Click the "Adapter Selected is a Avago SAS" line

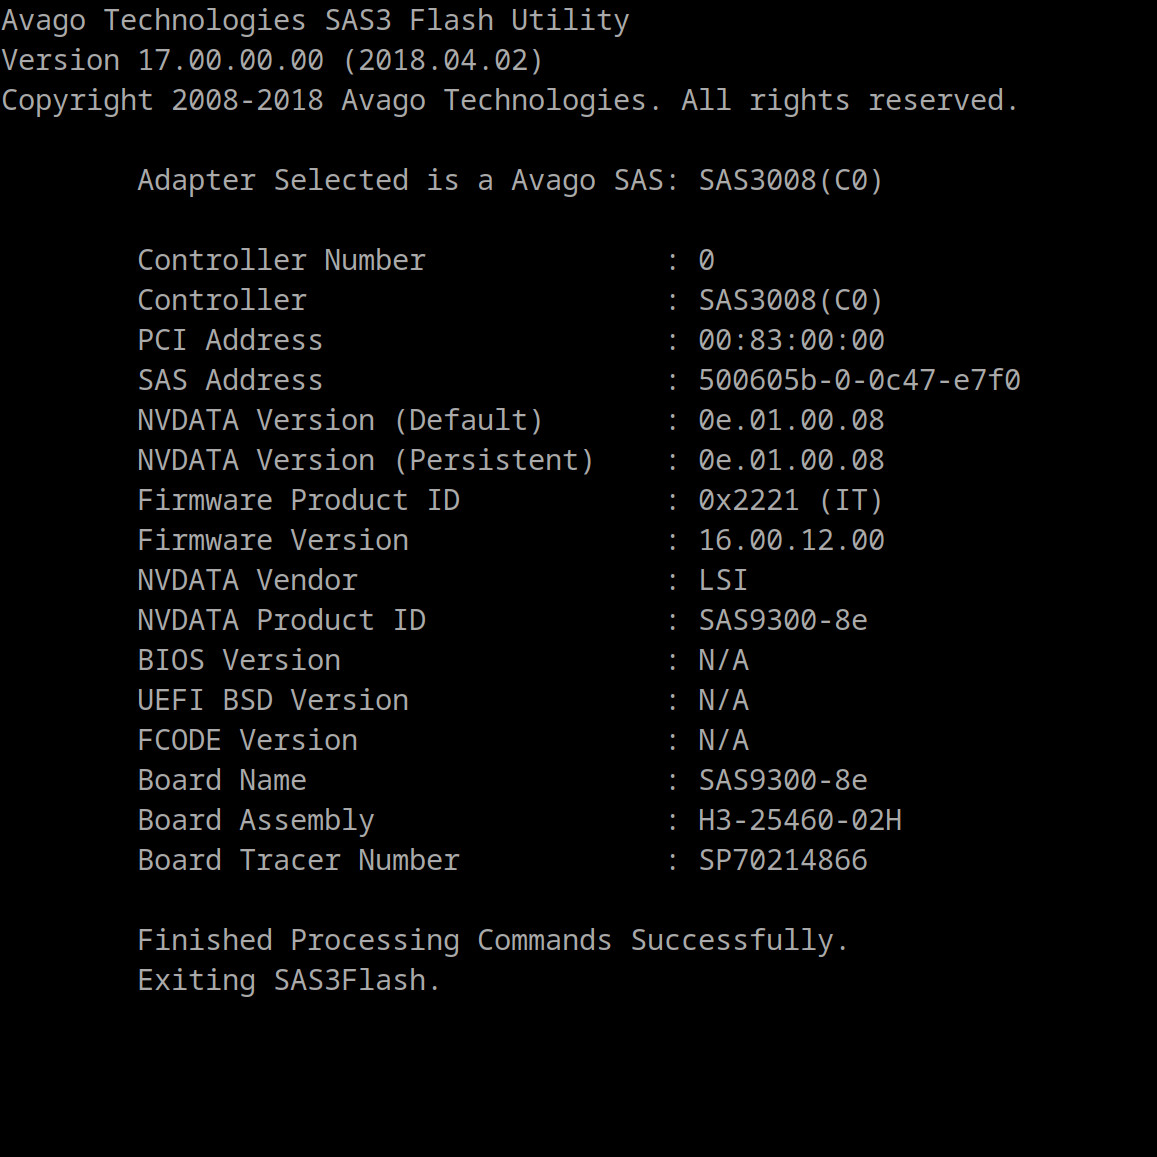click(x=509, y=180)
